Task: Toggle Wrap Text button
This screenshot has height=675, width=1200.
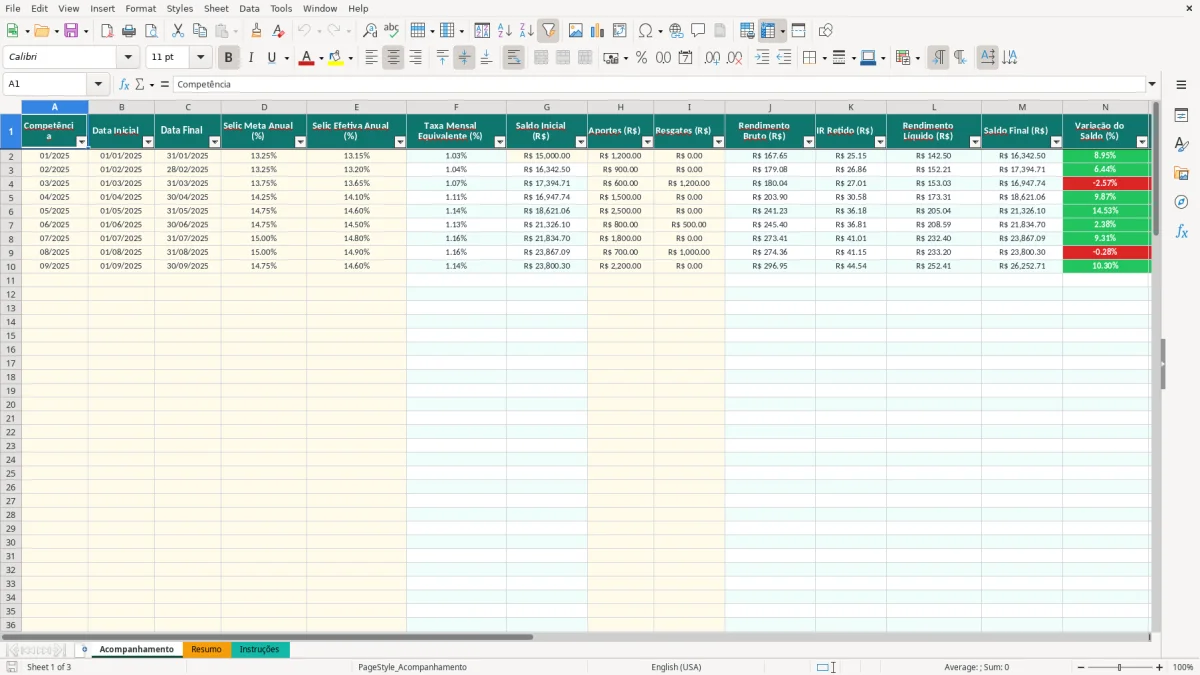Action: (514, 58)
